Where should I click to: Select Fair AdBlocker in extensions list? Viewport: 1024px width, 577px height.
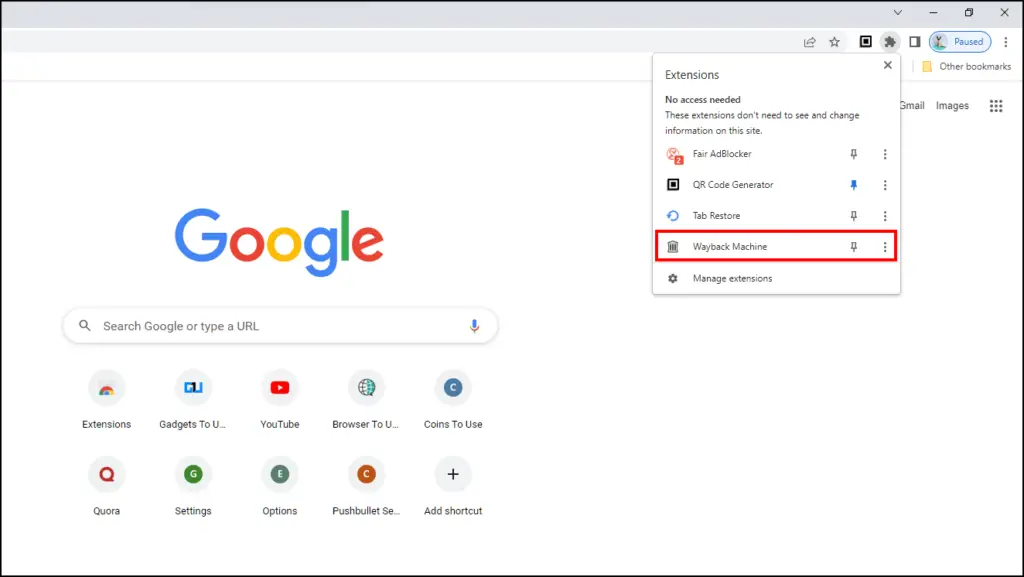[x=722, y=154]
